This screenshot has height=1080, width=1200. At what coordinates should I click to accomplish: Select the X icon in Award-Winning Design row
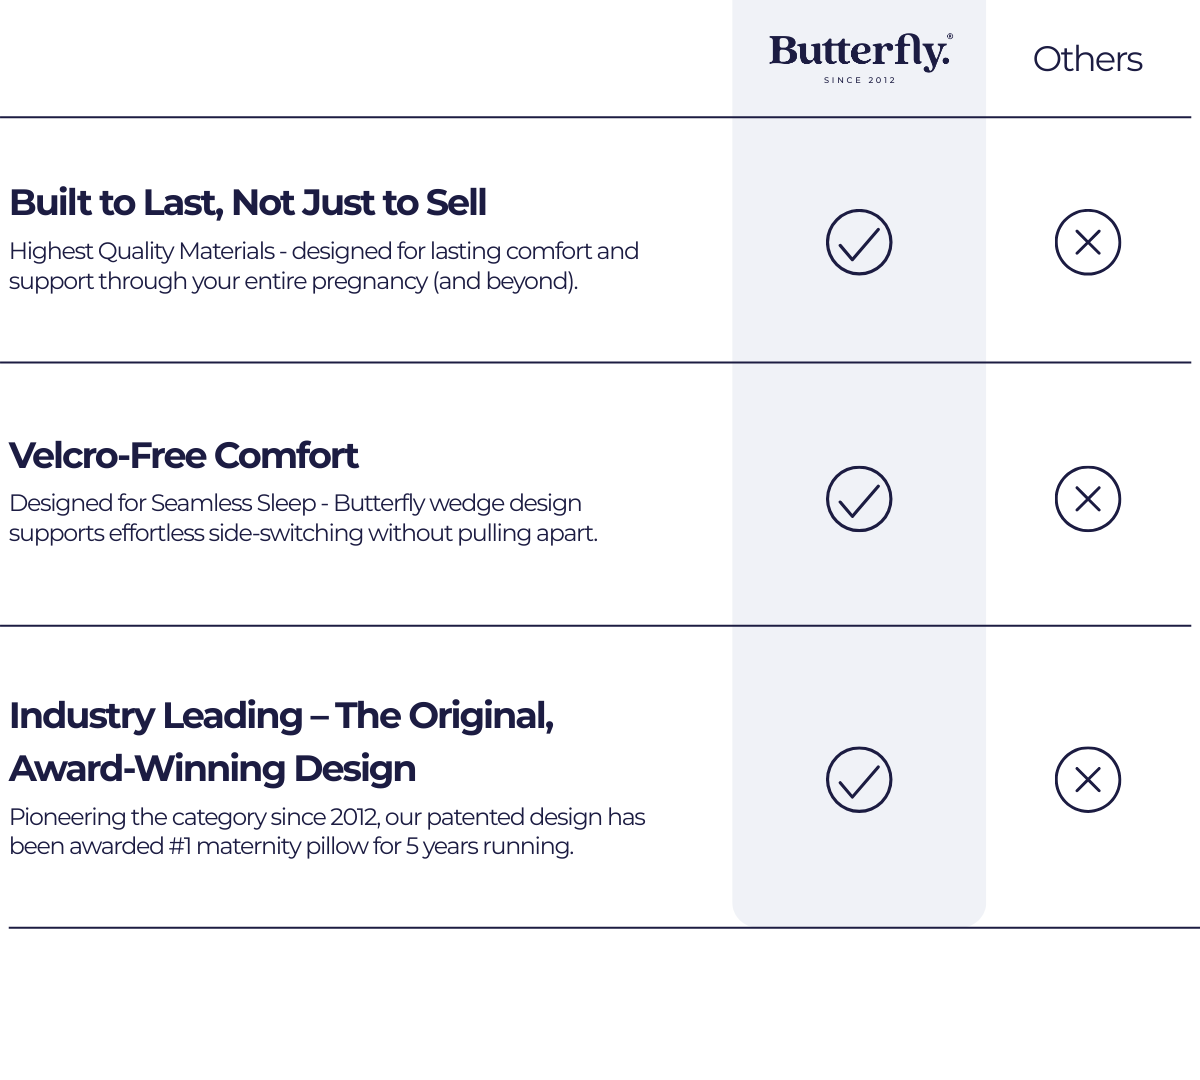coord(1088,780)
